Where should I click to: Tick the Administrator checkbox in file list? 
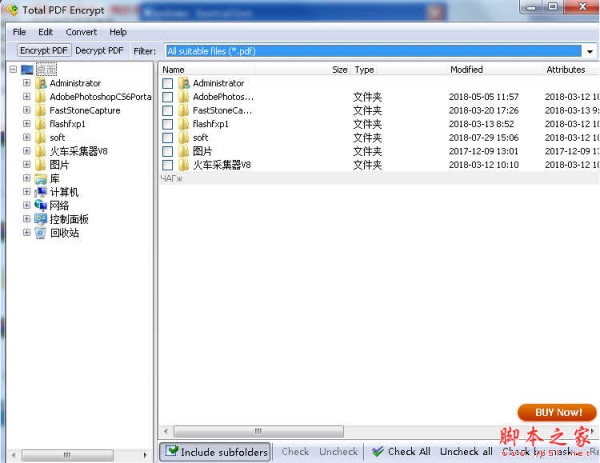click(x=167, y=83)
